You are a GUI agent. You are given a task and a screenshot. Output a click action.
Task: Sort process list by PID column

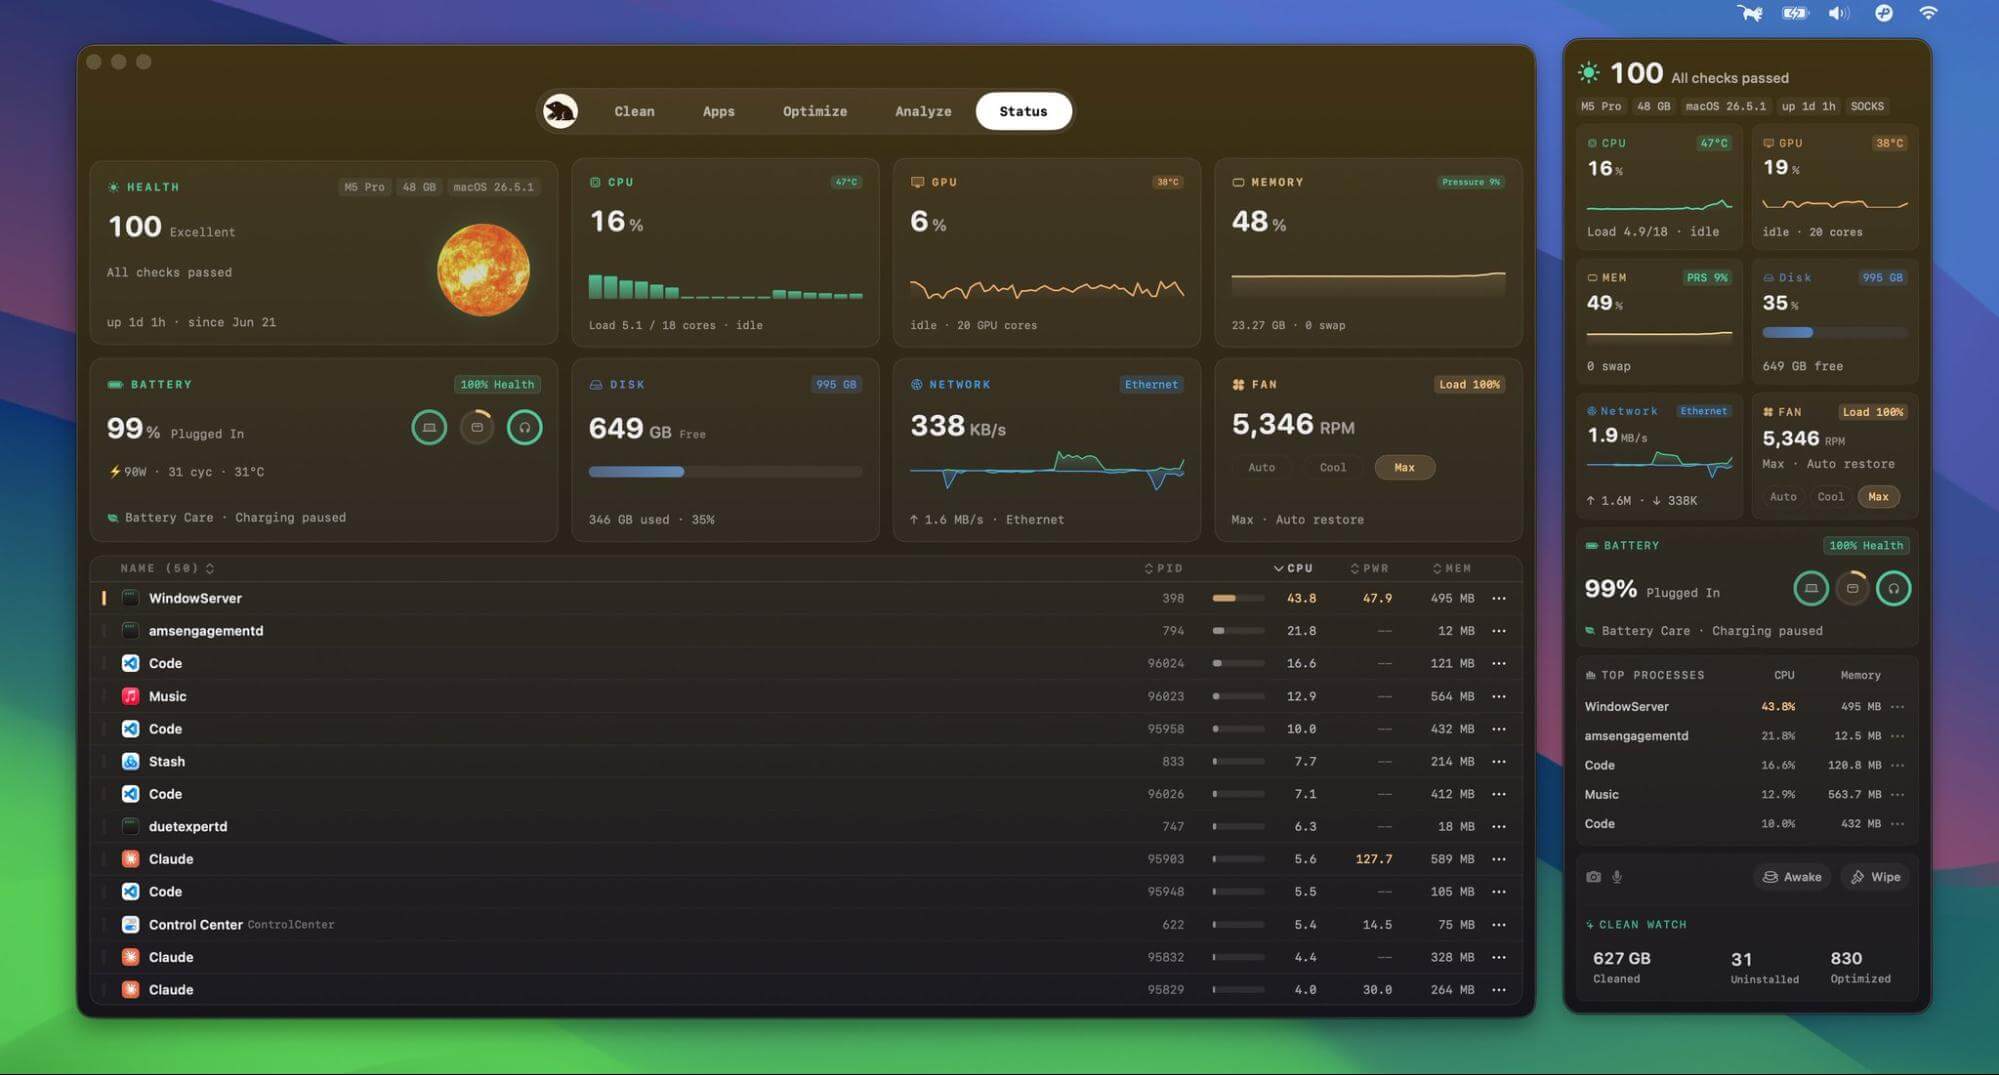1164,568
